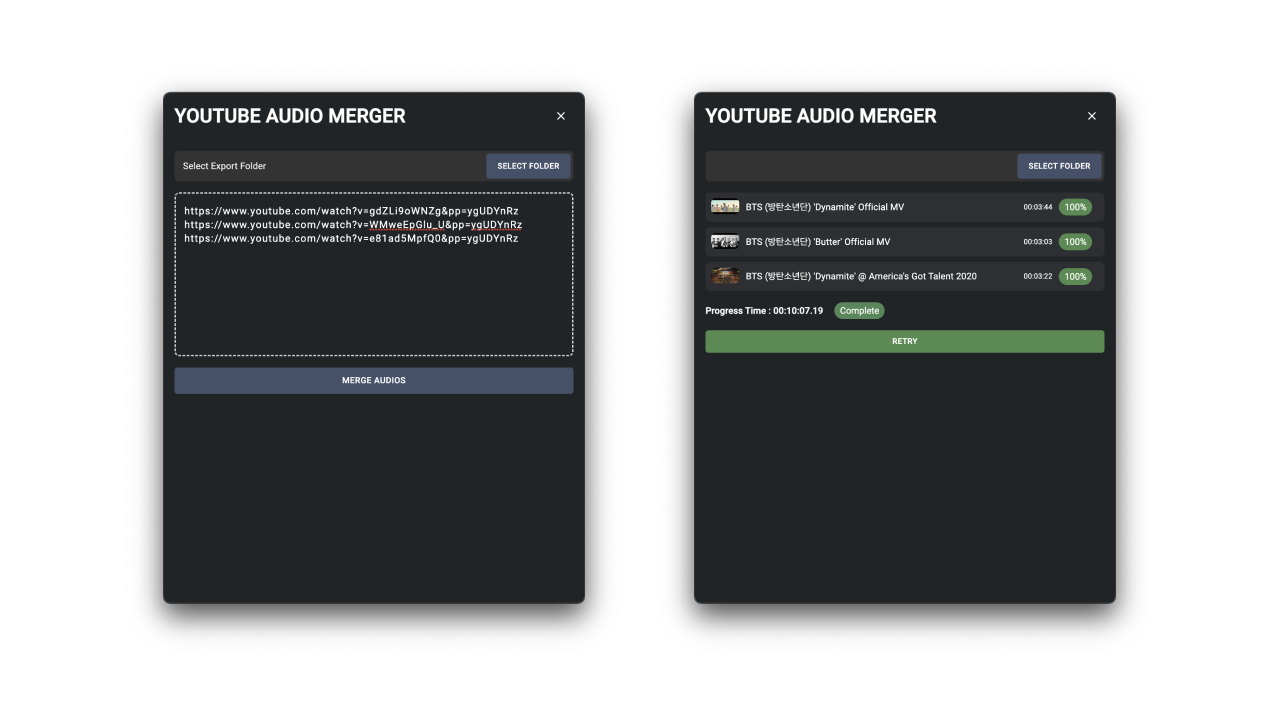Select the BTS 'Dynamite' Official MV title

(825, 207)
